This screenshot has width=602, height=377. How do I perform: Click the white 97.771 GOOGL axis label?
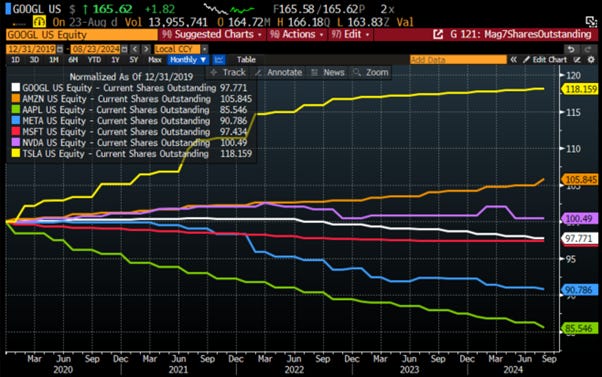coord(579,238)
